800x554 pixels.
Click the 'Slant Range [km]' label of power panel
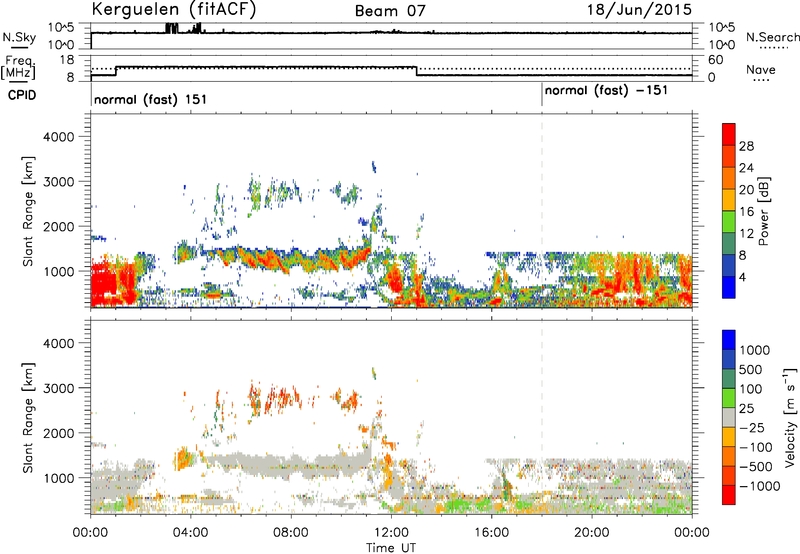click(x=28, y=211)
